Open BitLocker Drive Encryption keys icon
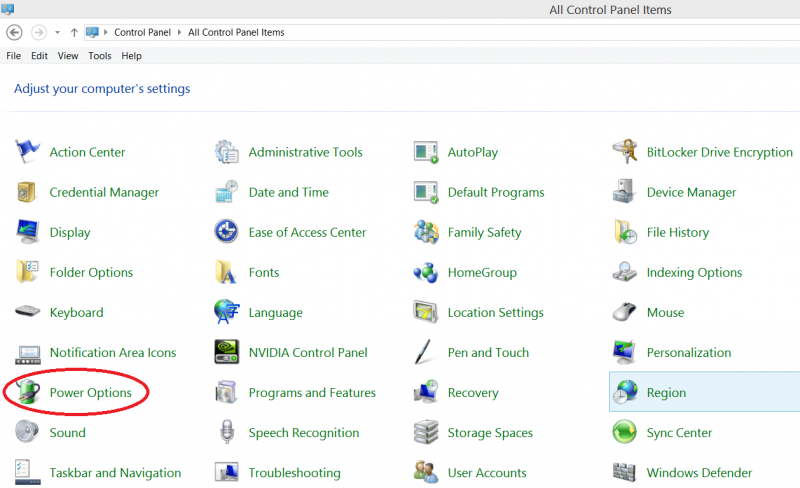This screenshot has height=488, width=800. coord(624,152)
